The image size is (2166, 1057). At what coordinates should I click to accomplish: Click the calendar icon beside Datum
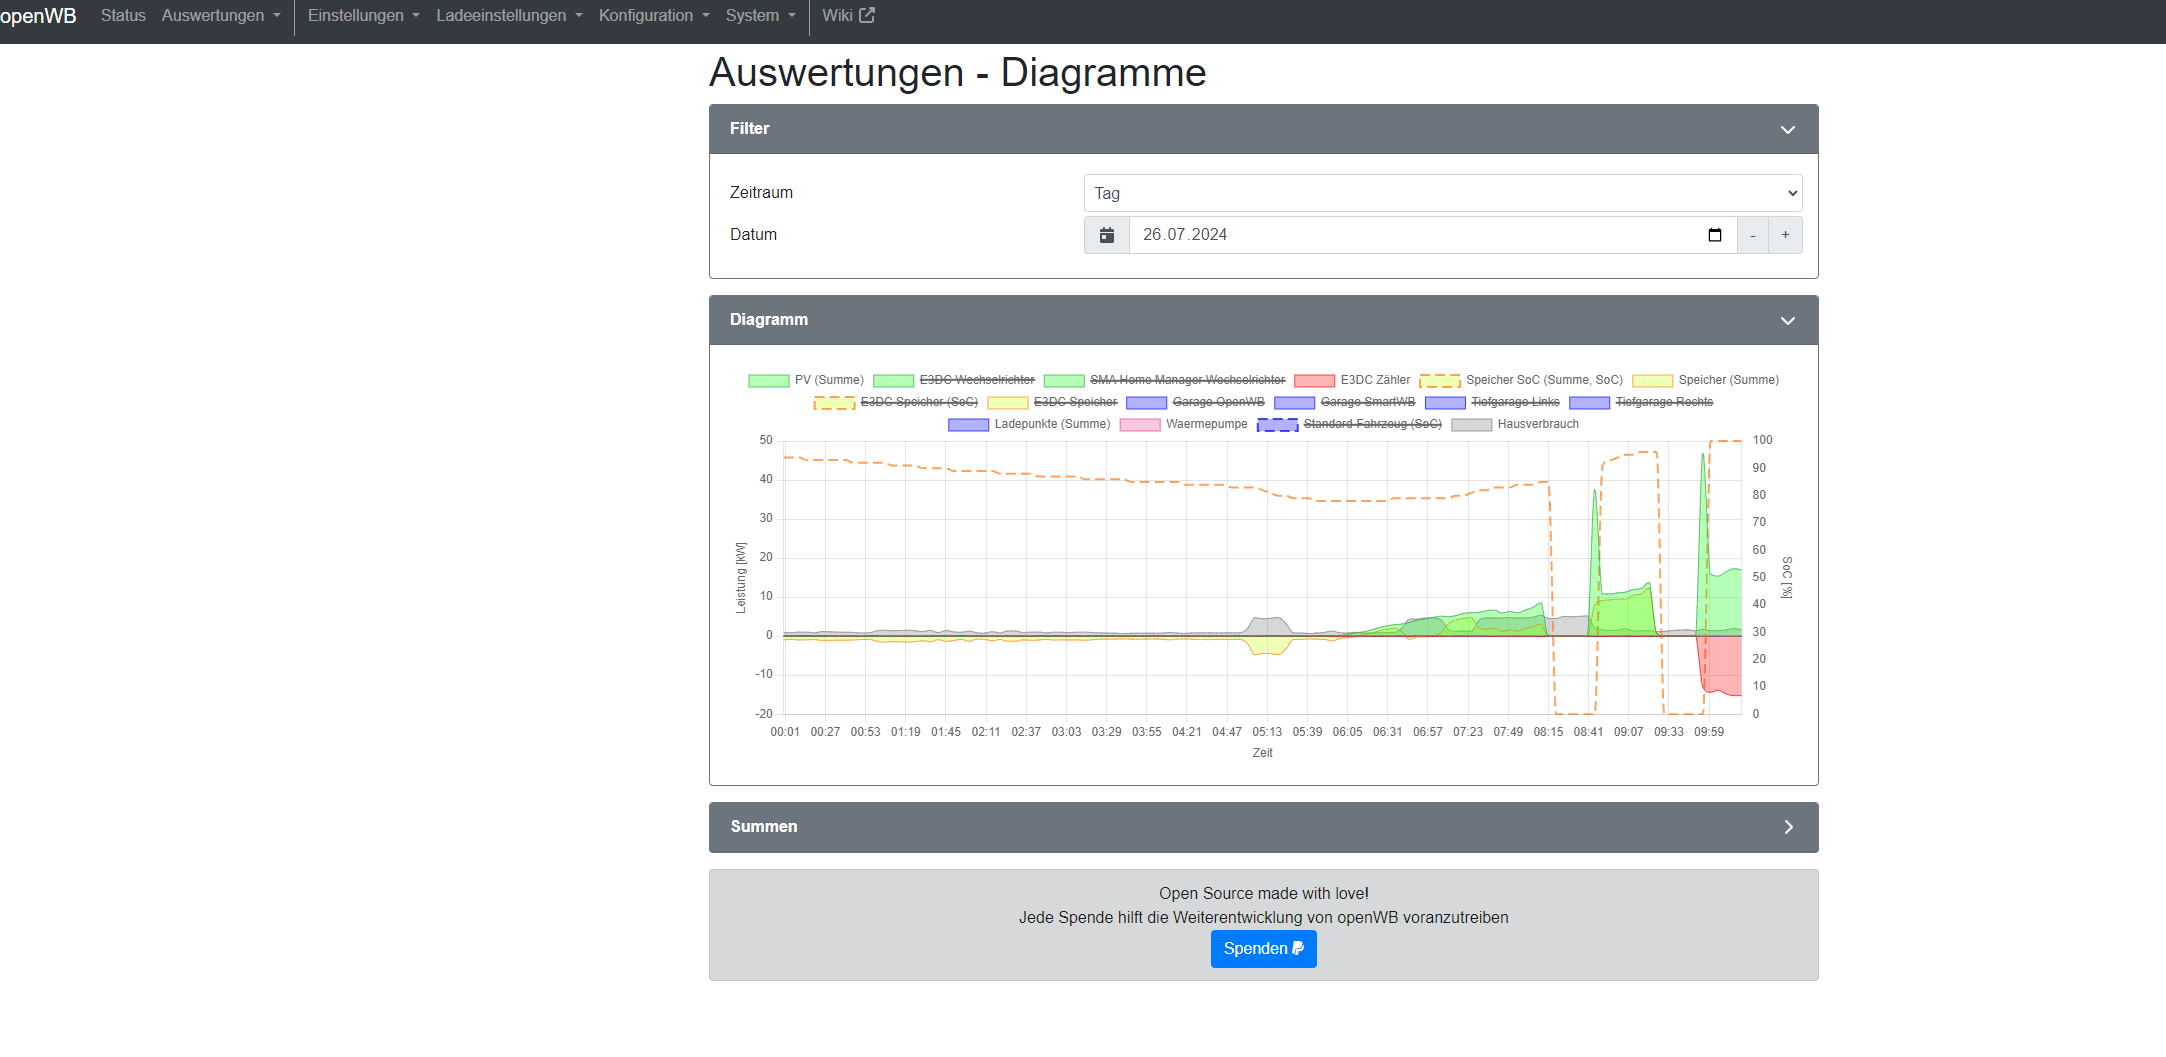tap(1106, 235)
